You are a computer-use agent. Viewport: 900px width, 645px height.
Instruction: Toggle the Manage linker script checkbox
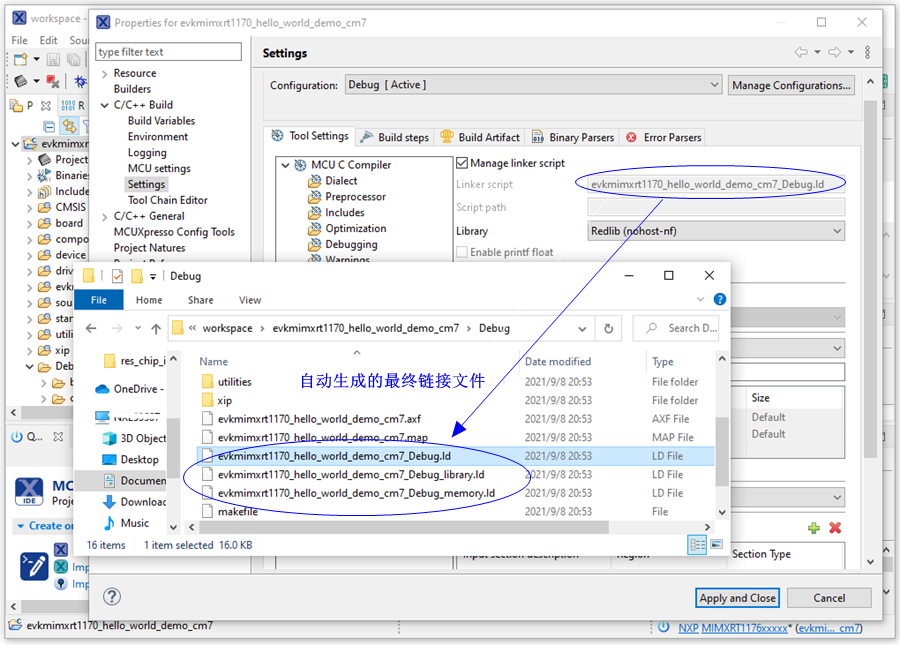(462, 163)
